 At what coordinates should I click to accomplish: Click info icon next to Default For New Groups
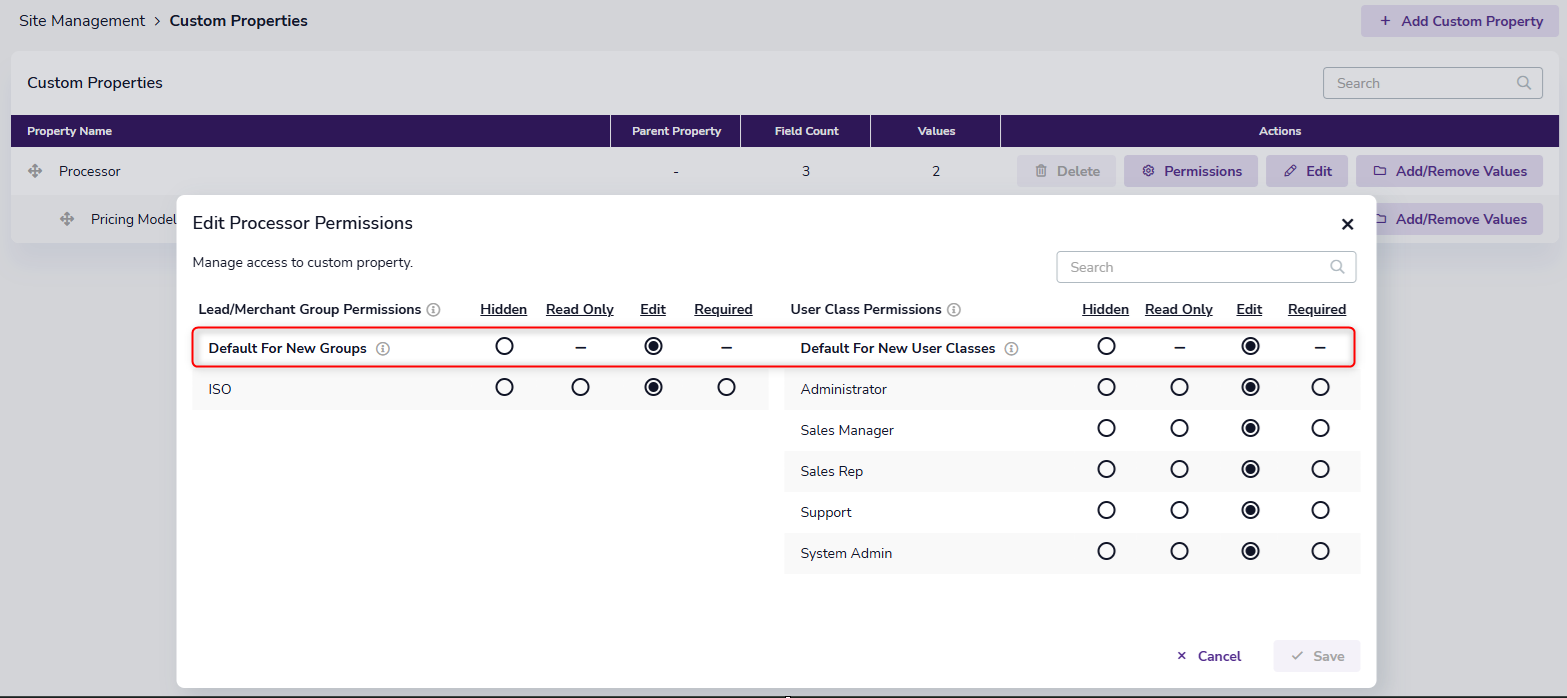pyautogui.click(x=383, y=349)
